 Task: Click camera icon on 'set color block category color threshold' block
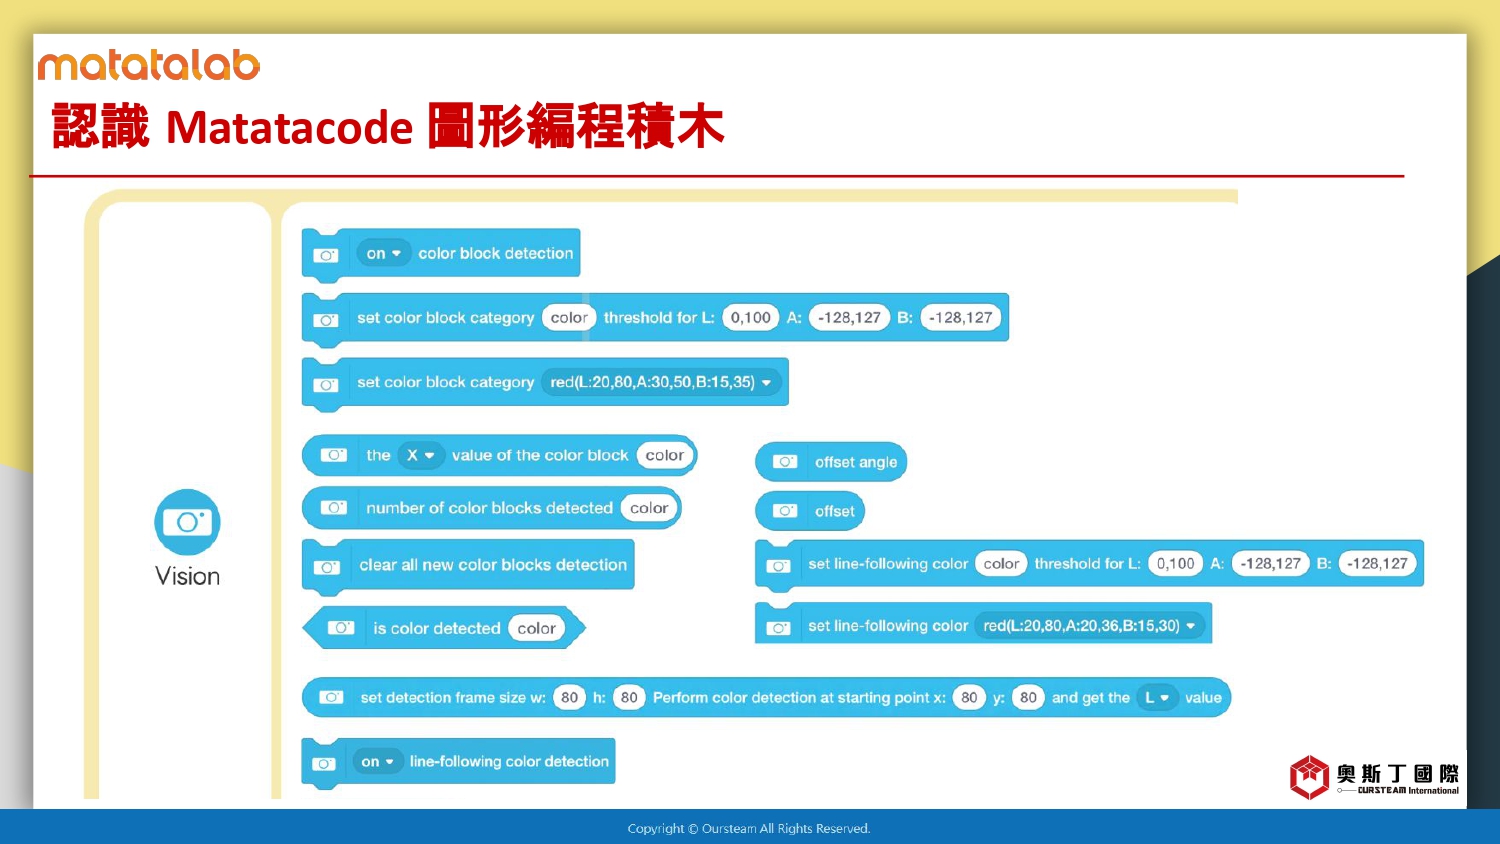click(326, 320)
